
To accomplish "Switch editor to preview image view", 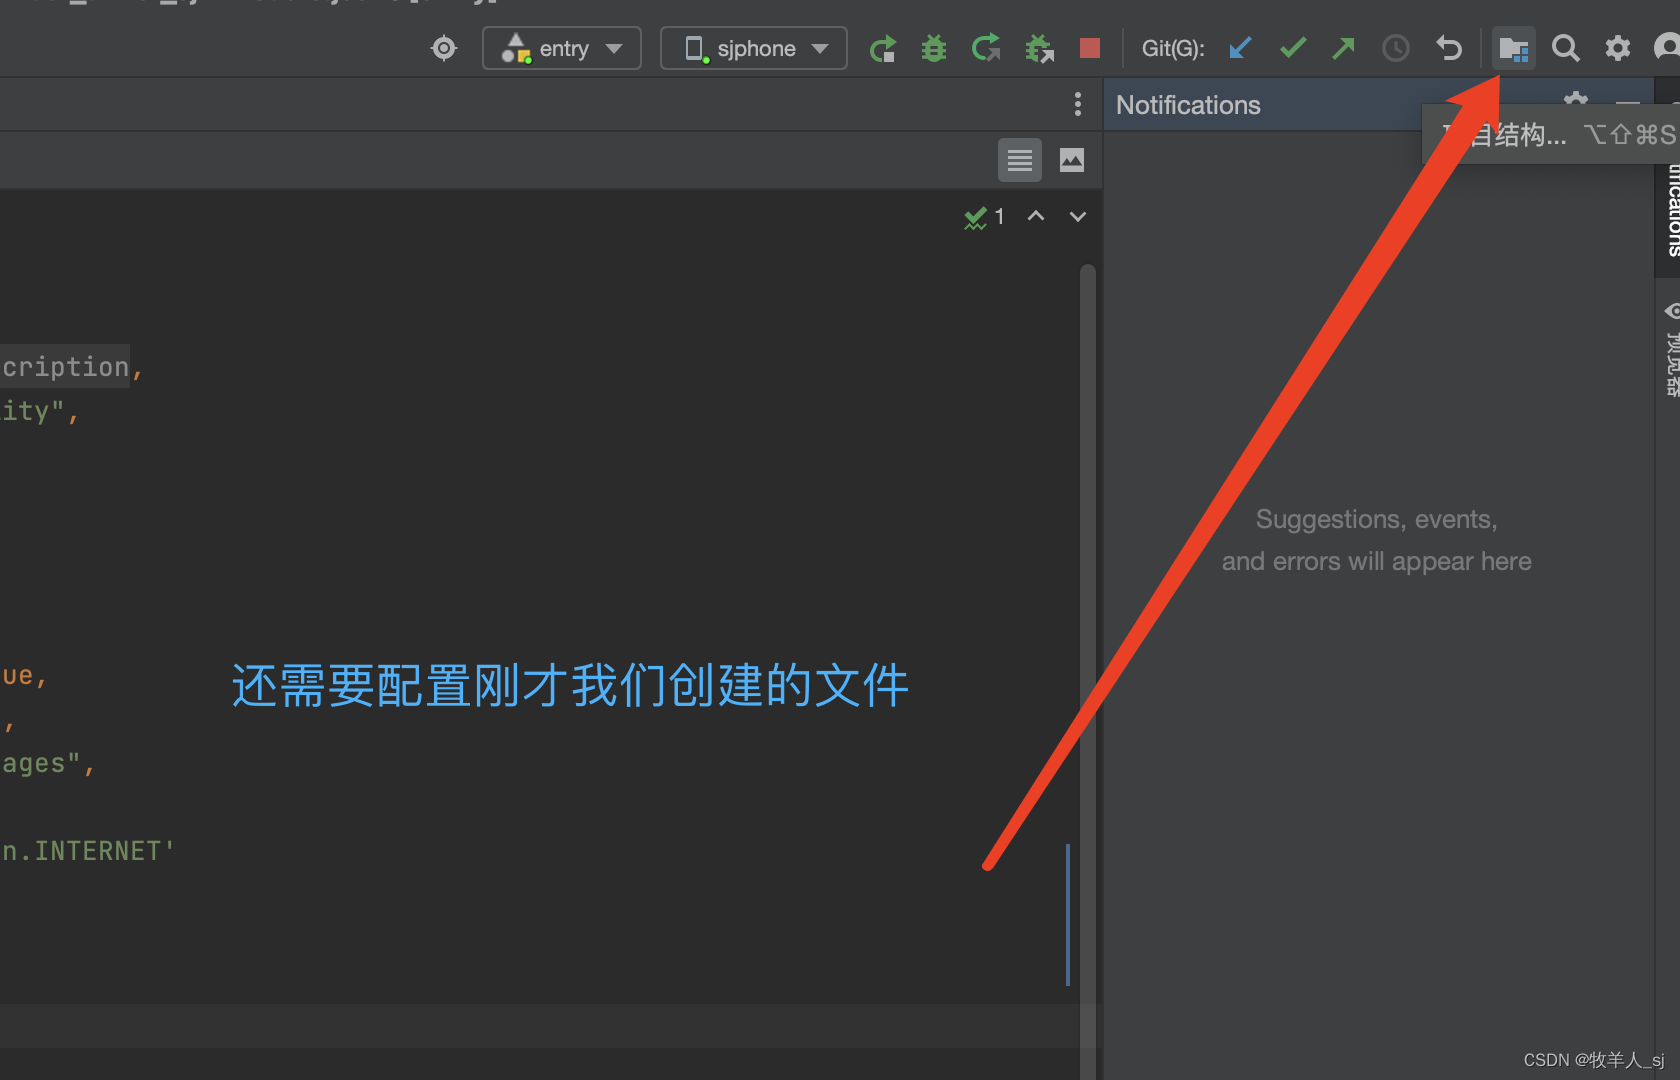I will (1072, 160).
